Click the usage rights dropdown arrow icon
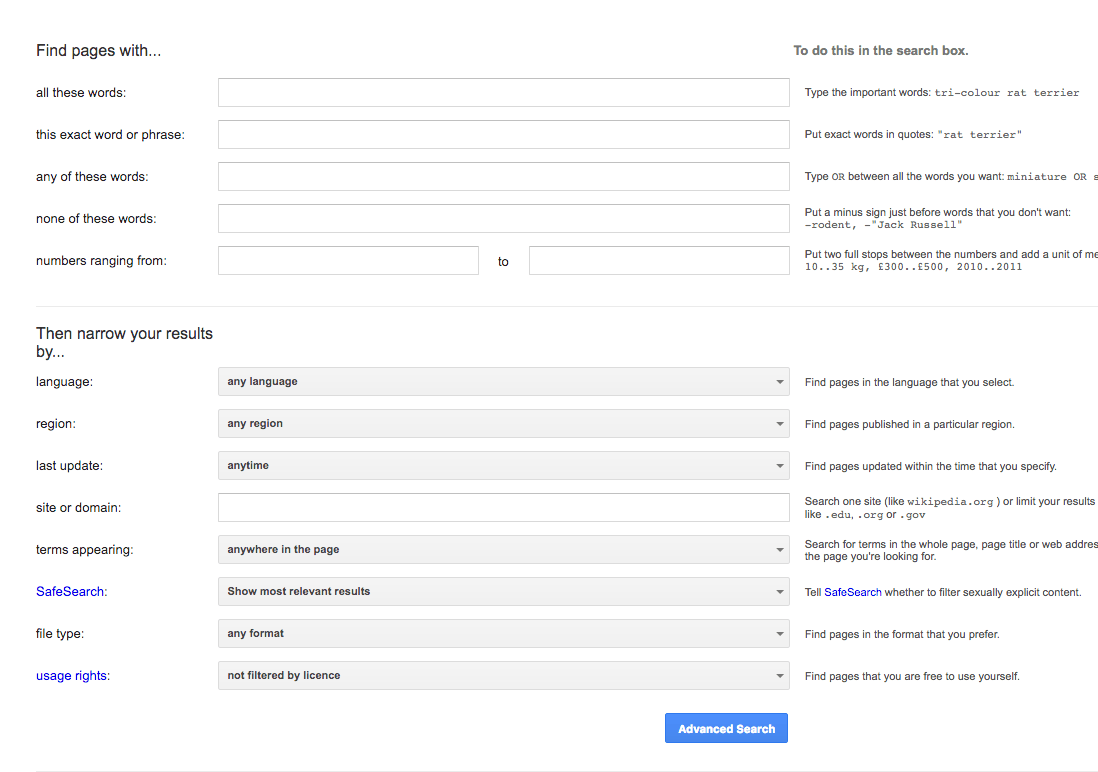The width and height of the screenshot is (1098, 772). 779,676
